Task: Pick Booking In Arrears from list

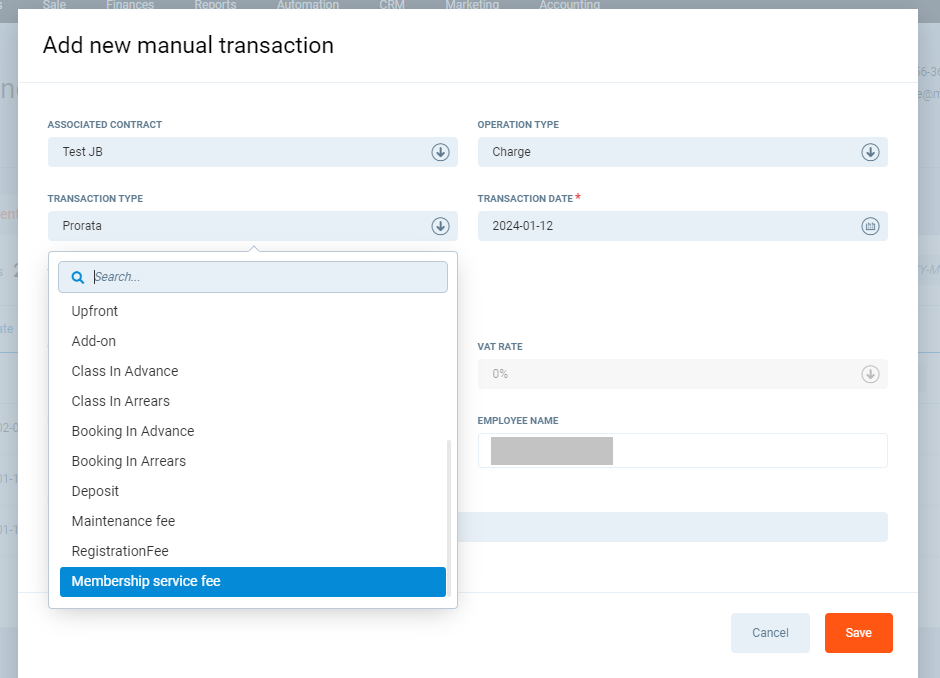Action: tap(129, 461)
